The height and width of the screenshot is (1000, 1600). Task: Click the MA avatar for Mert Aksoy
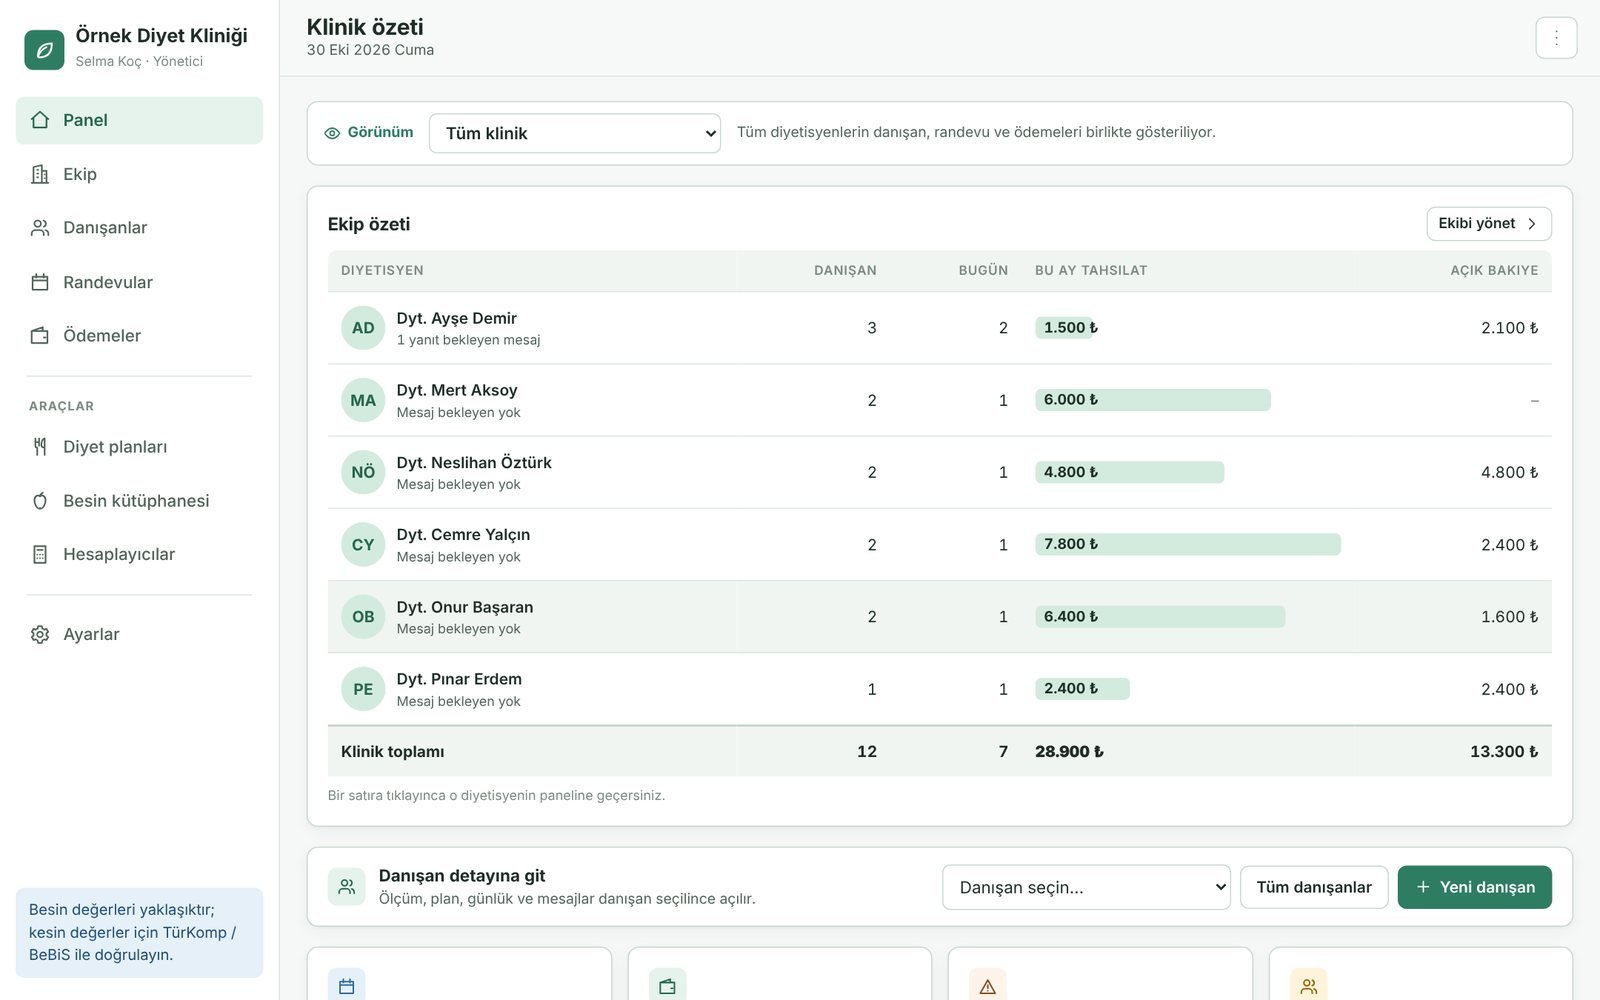pos(363,400)
